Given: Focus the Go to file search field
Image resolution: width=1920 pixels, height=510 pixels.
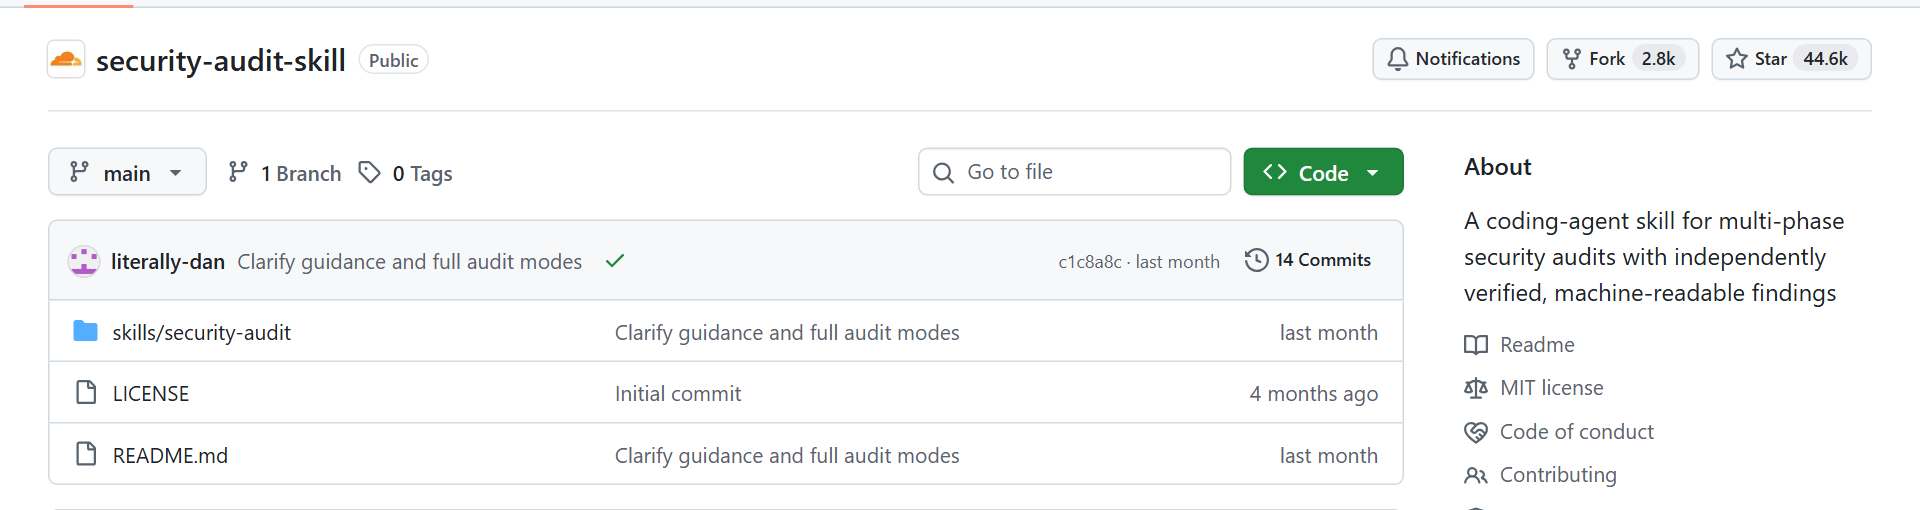Looking at the screenshot, I should (1074, 172).
